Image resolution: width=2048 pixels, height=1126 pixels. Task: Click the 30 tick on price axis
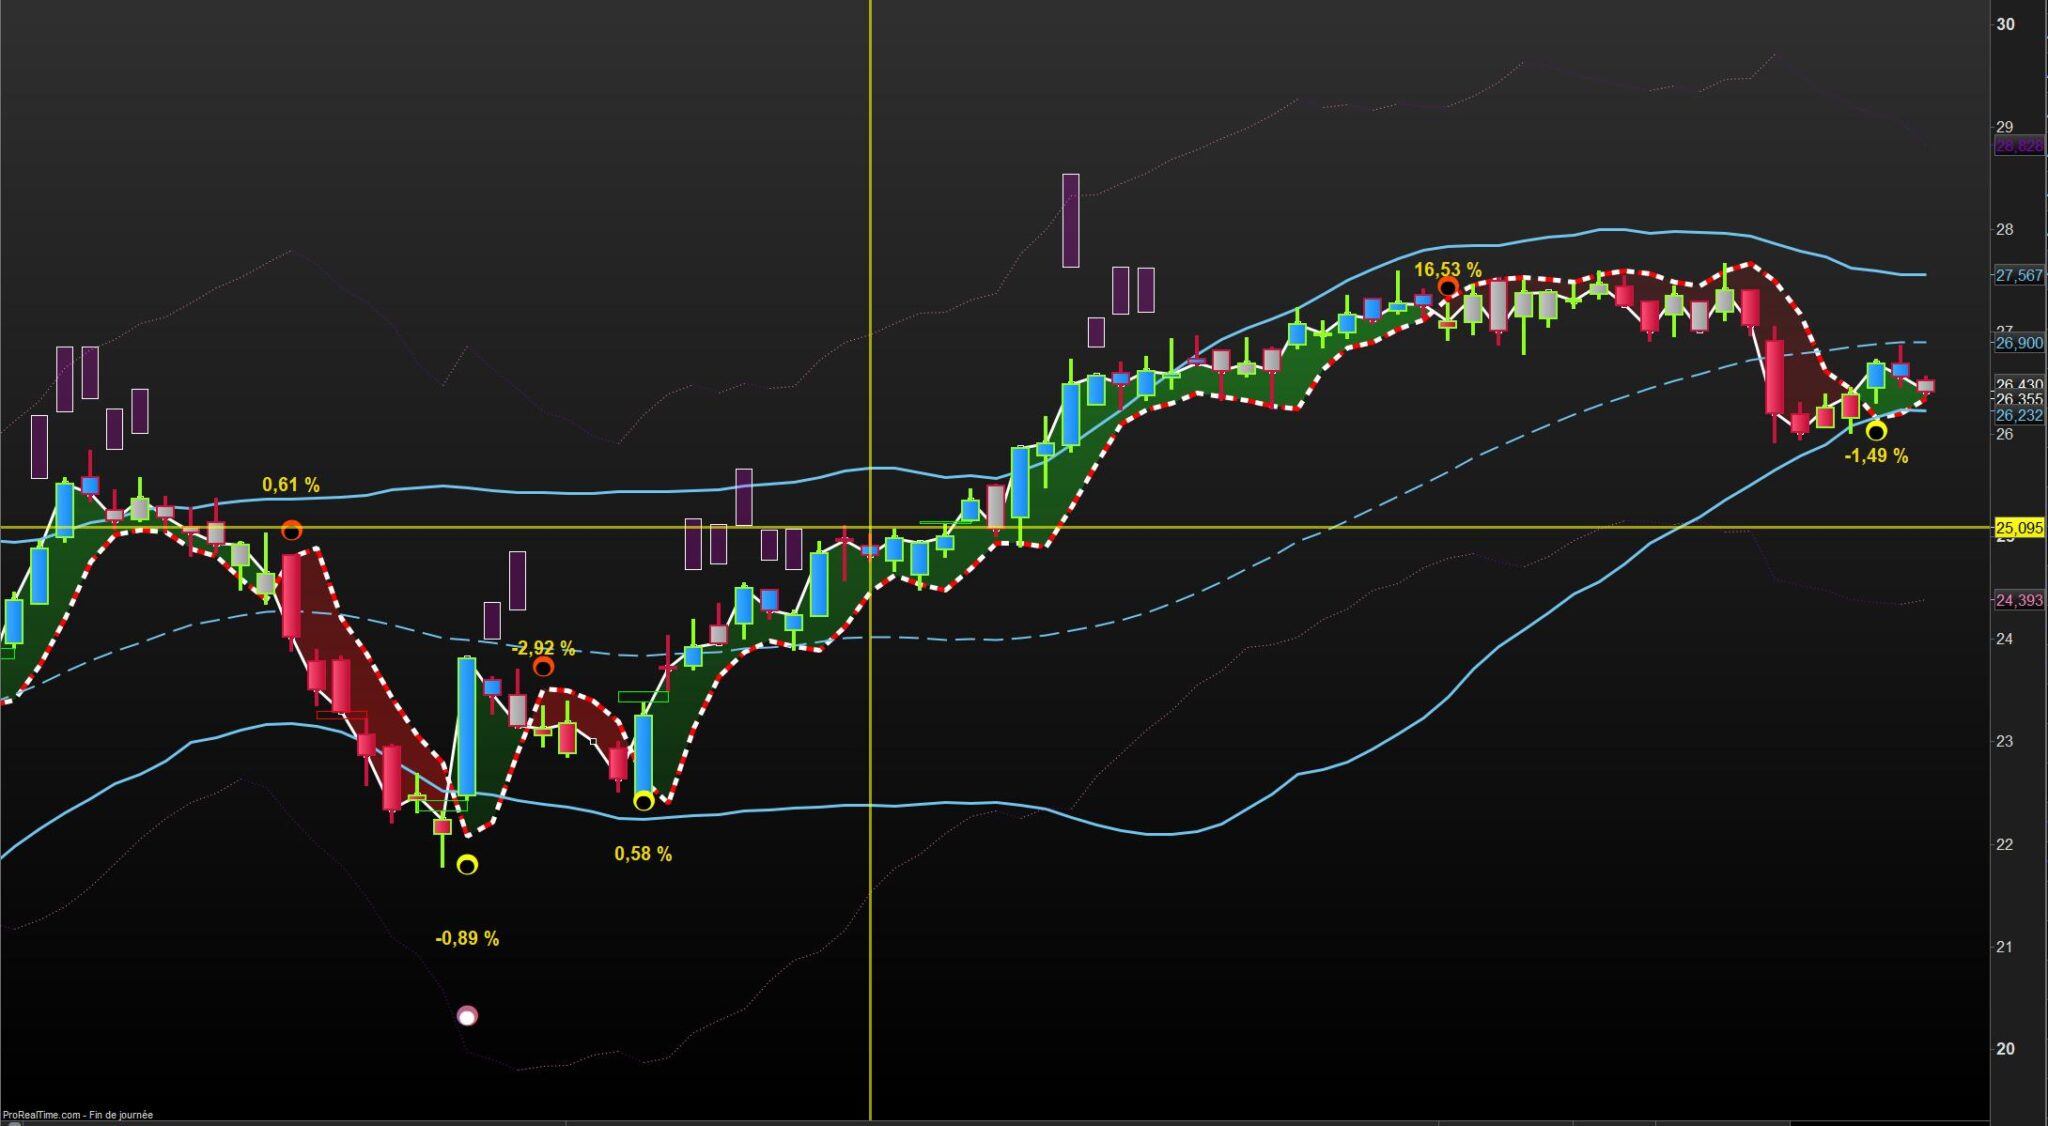tap(2005, 24)
